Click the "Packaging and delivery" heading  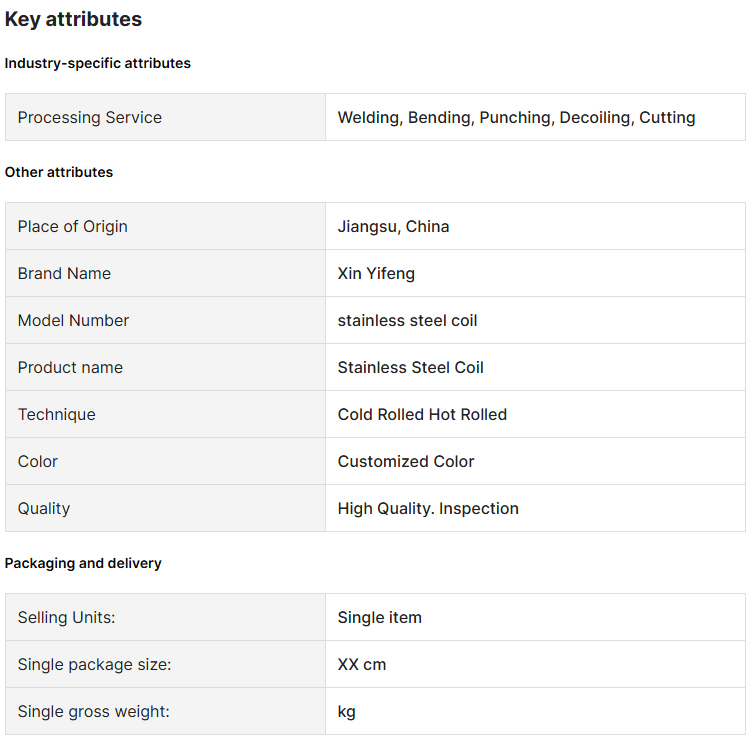coord(83,563)
